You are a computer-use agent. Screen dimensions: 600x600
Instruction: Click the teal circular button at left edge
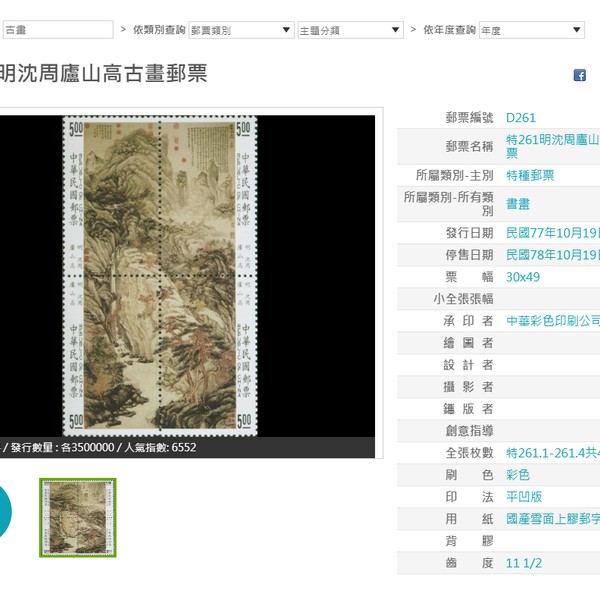pyautogui.click(x=5, y=512)
